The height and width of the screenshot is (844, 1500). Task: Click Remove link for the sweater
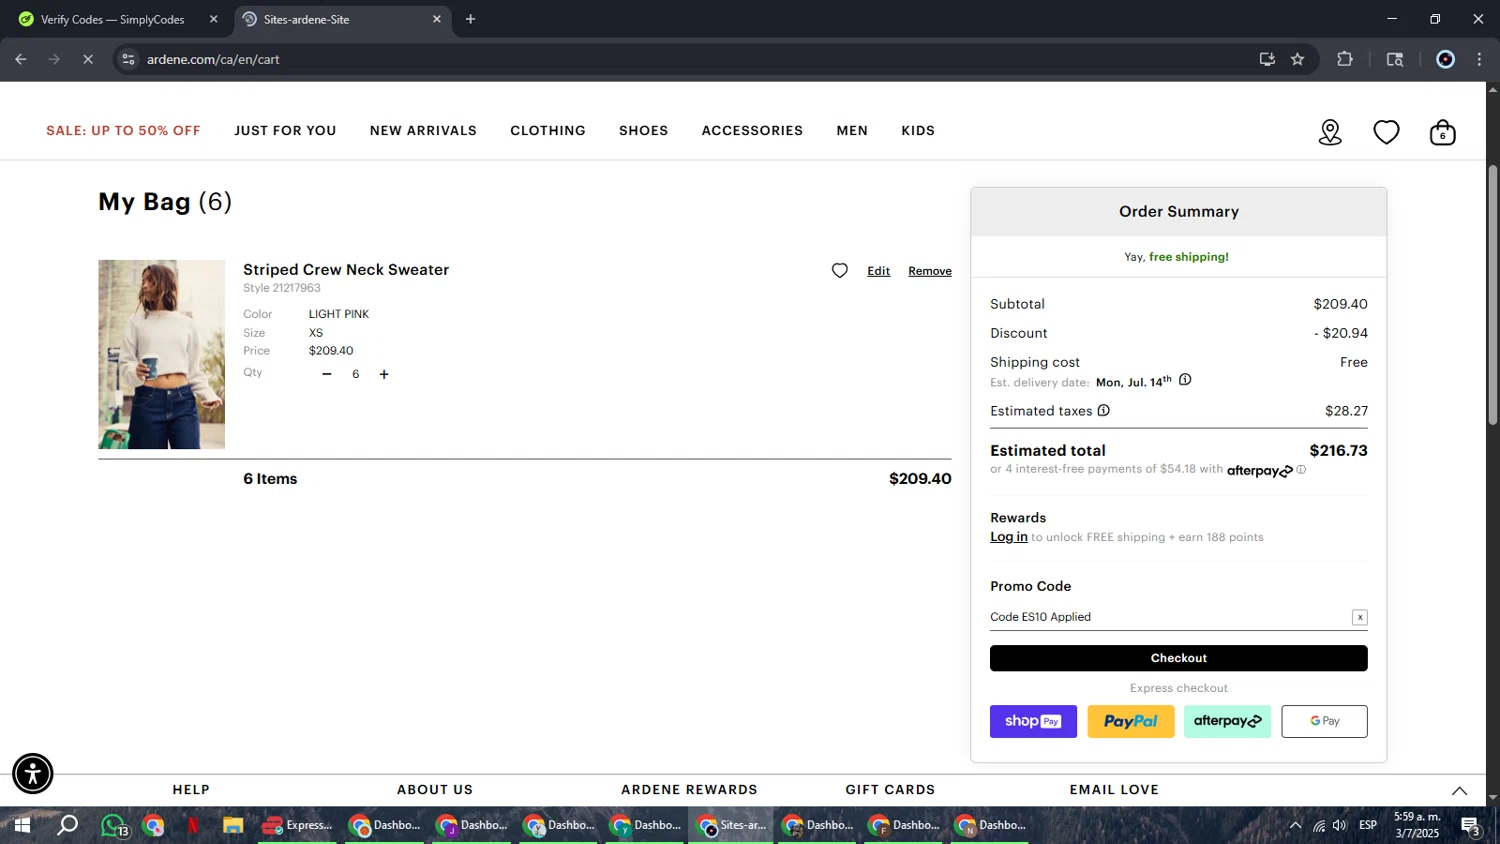930,271
